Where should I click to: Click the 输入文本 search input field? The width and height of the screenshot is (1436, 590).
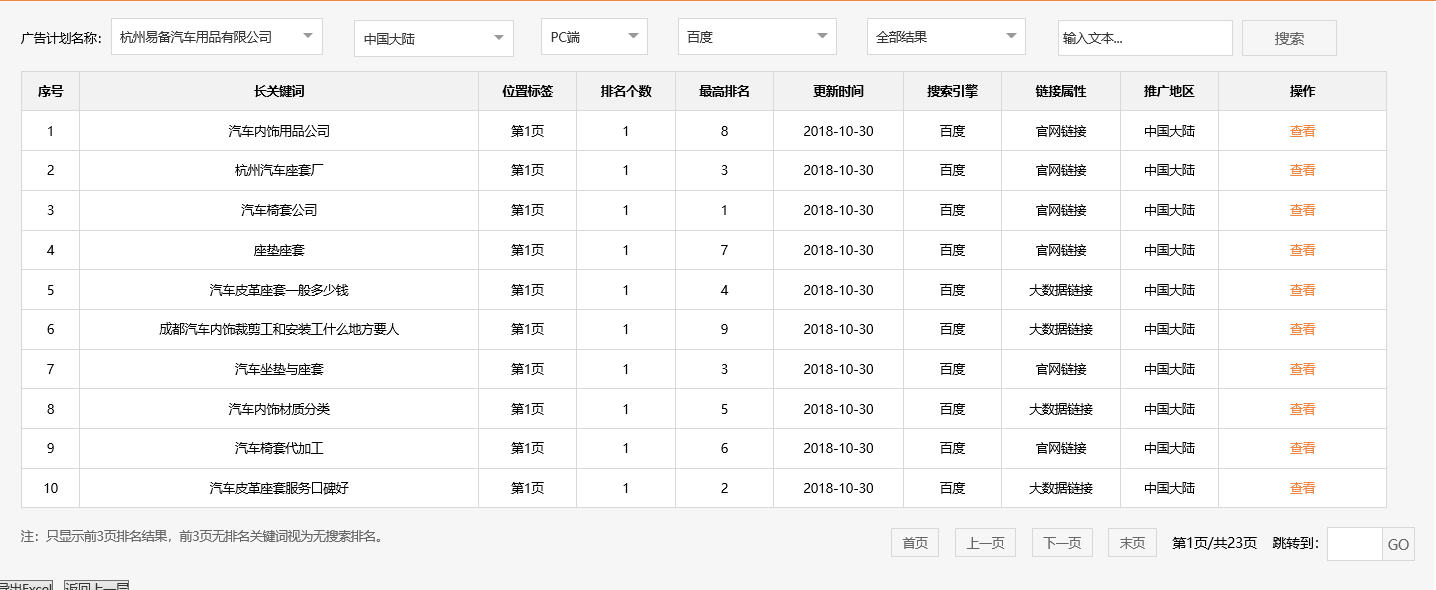point(1145,37)
